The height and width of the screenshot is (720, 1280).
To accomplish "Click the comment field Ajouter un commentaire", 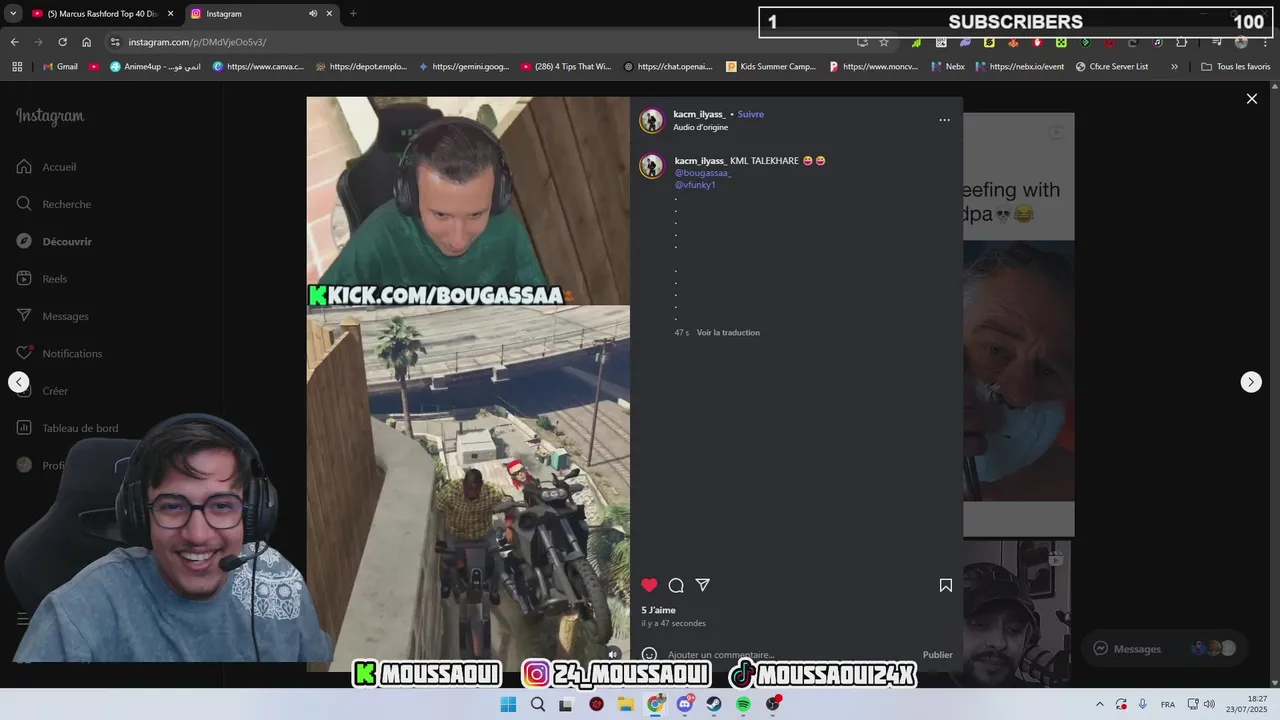I will point(790,655).
